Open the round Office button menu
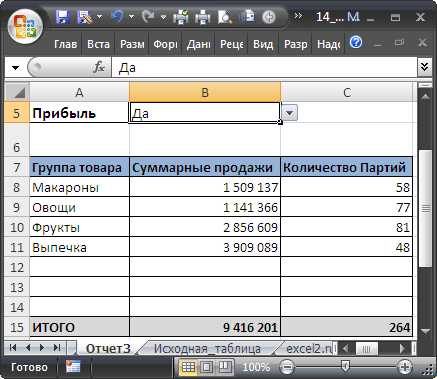This screenshot has height=379, width=437. 26,27
